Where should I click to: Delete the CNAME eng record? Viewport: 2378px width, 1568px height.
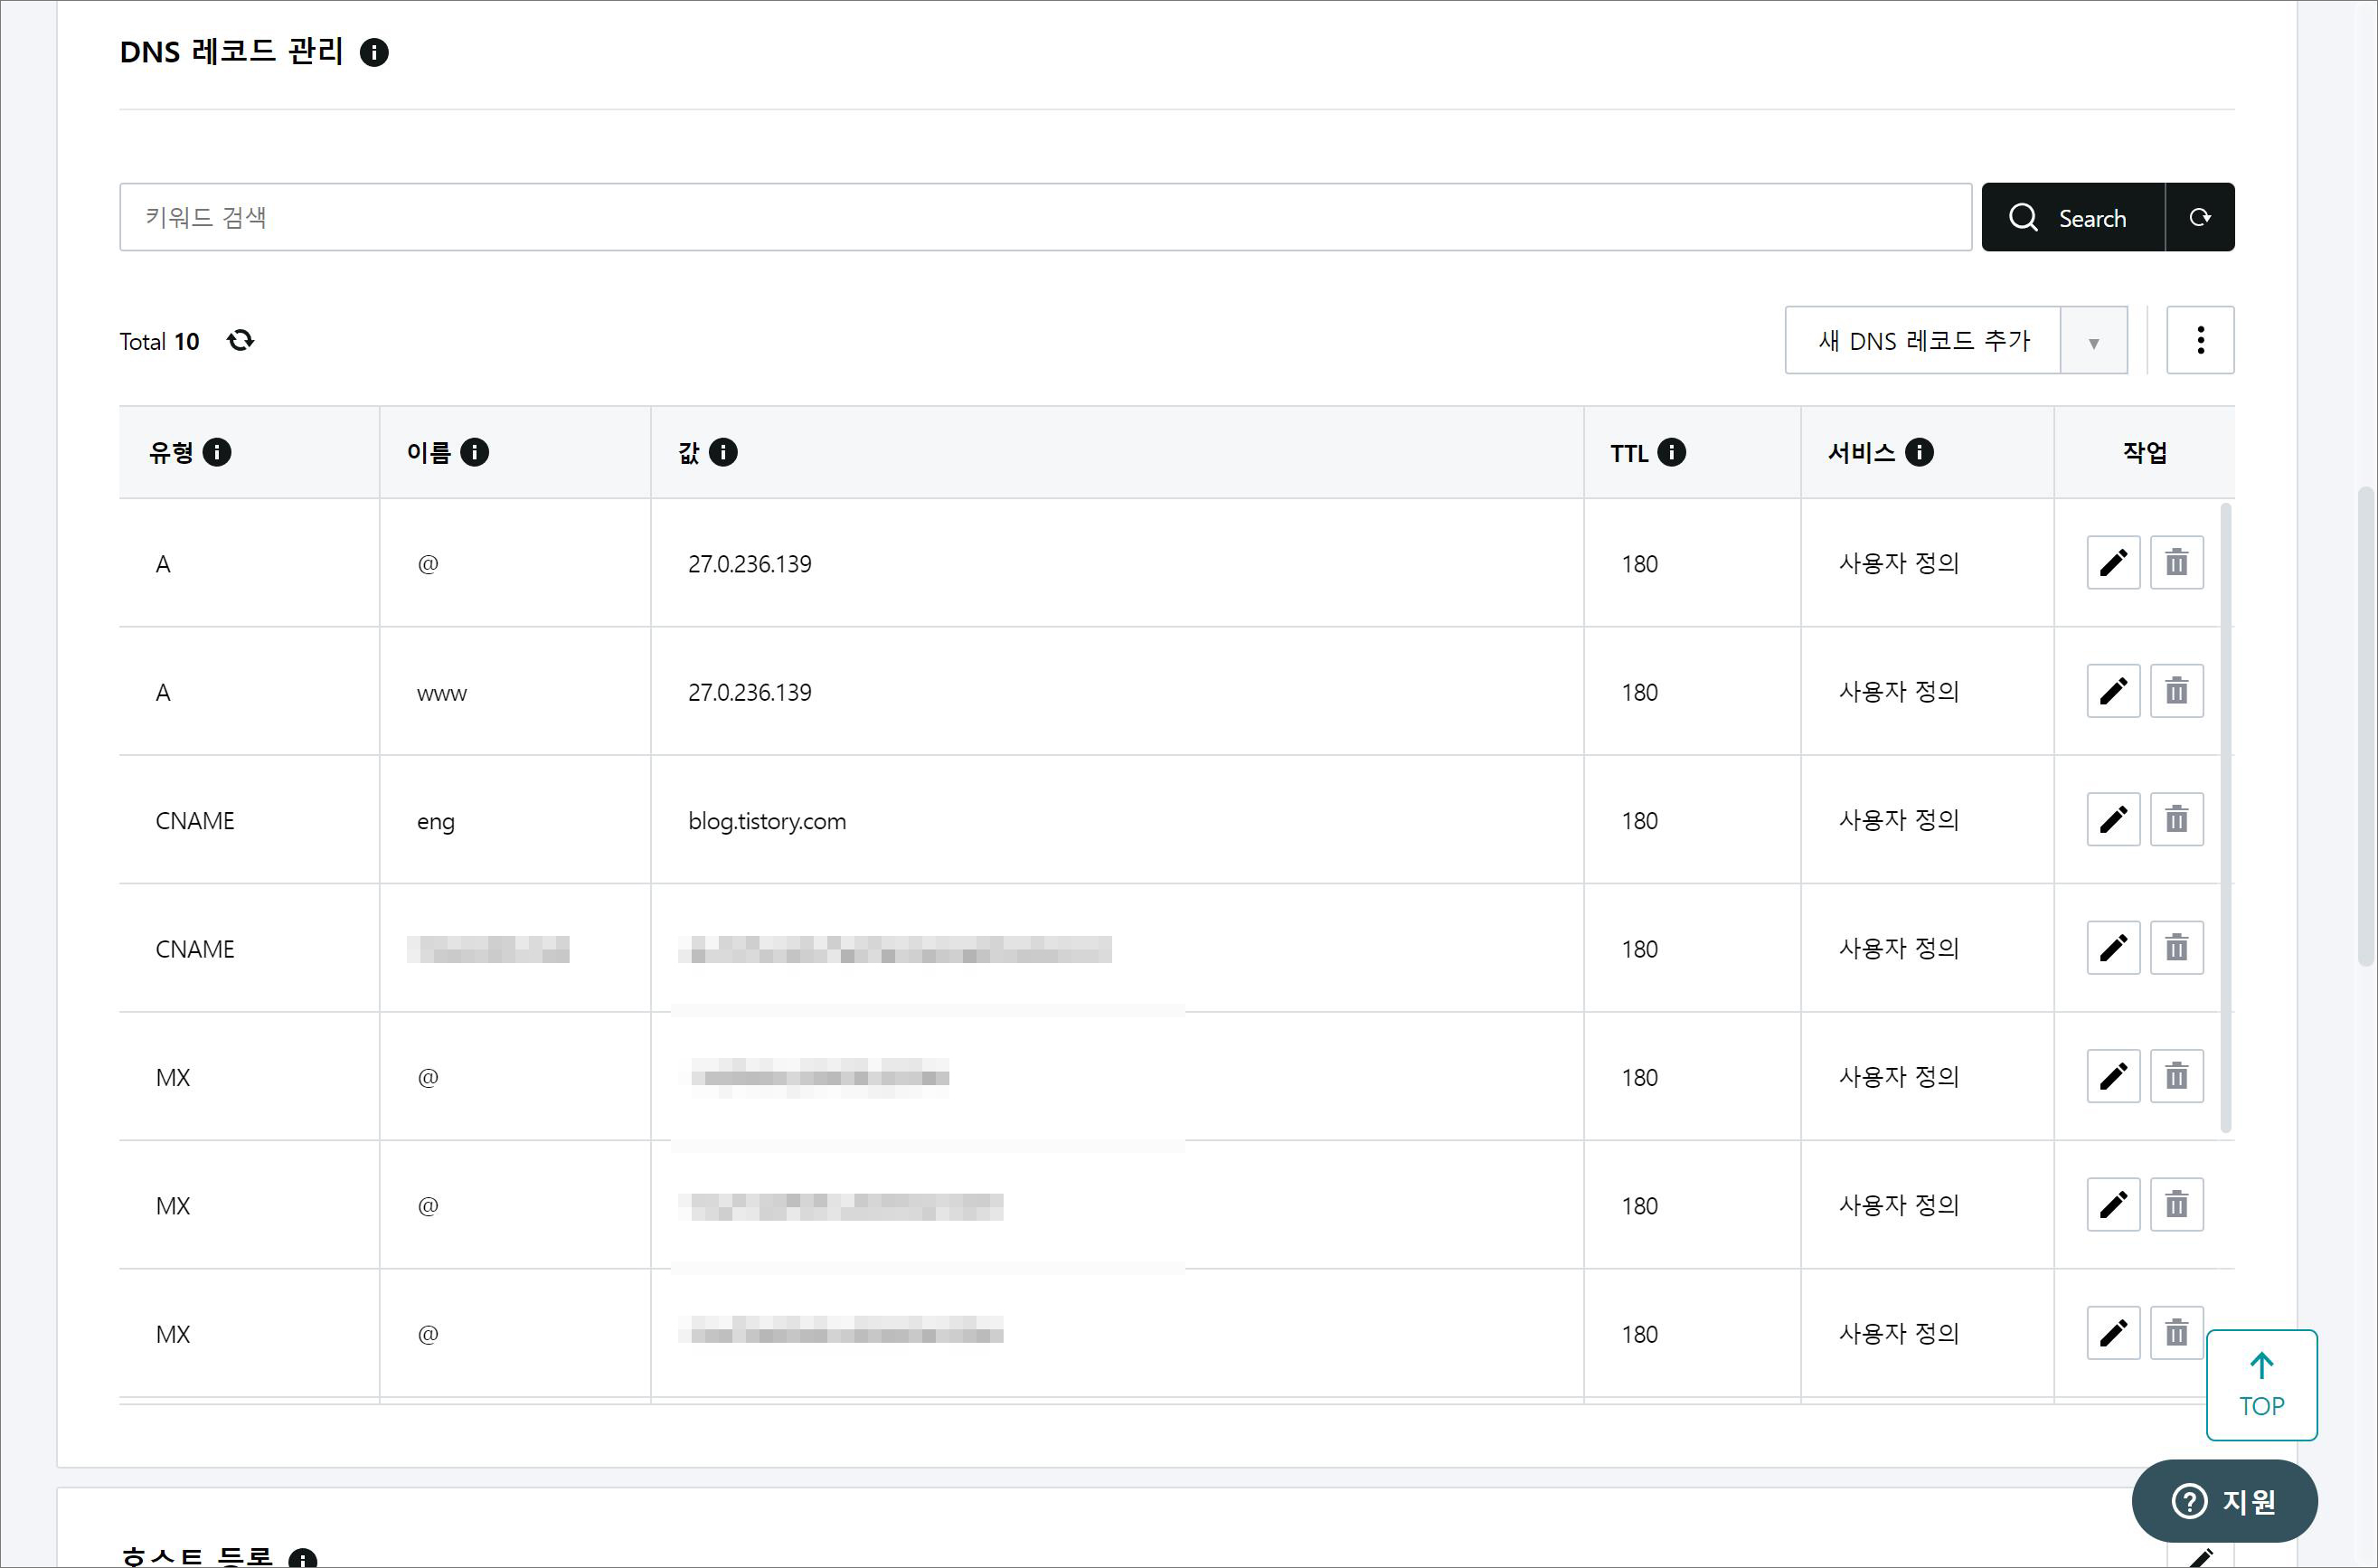[2176, 820]
